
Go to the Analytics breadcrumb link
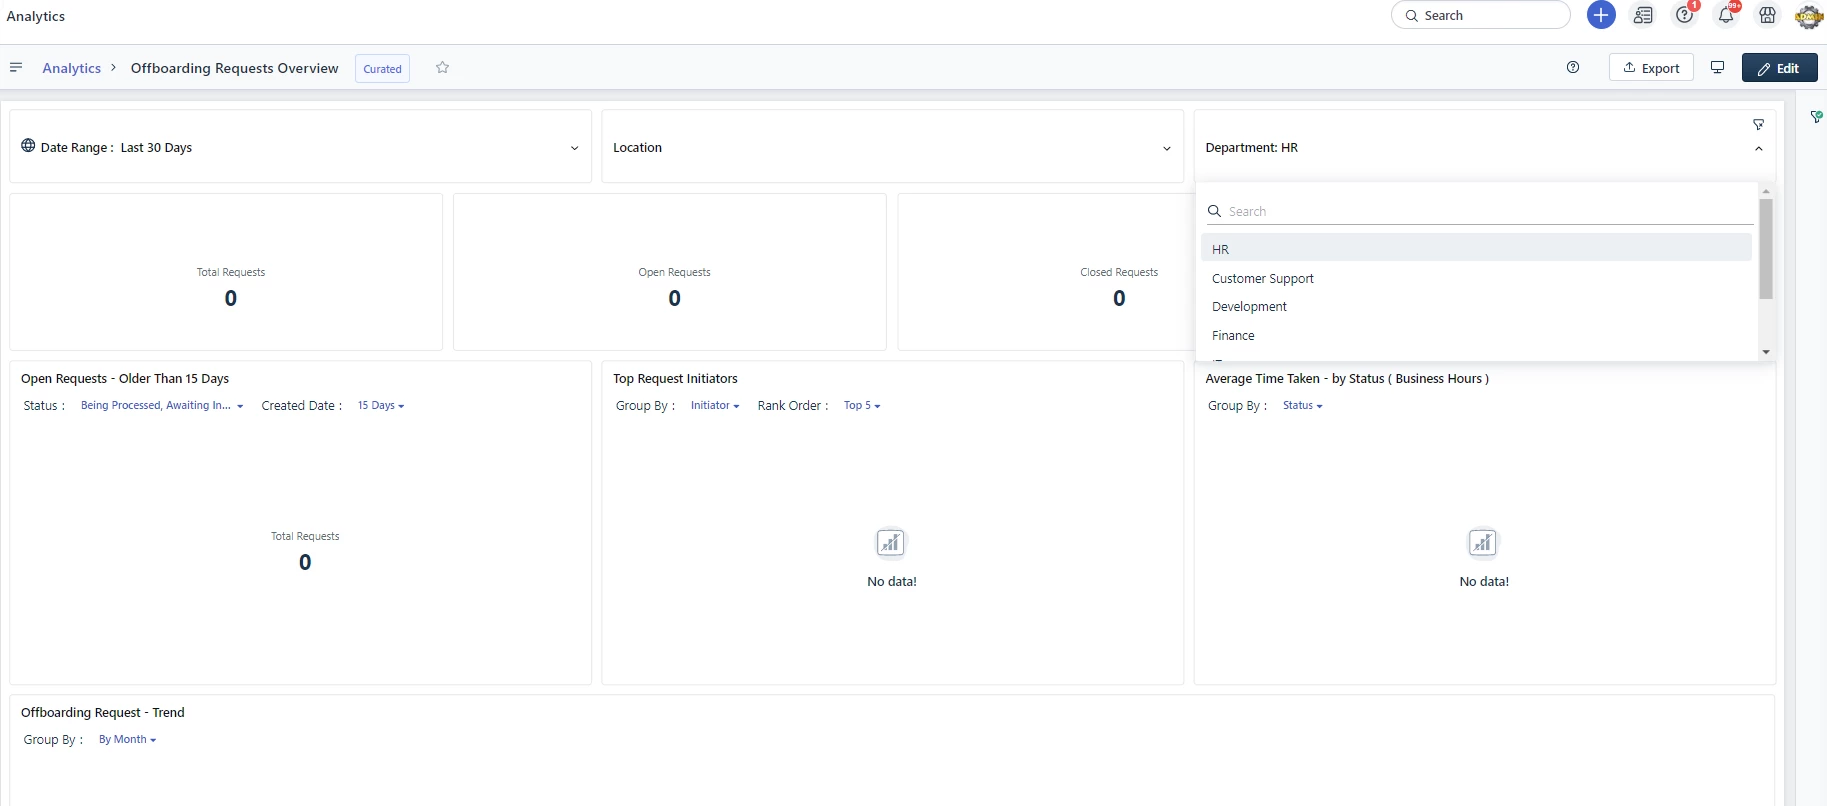[x=71, y=68]
